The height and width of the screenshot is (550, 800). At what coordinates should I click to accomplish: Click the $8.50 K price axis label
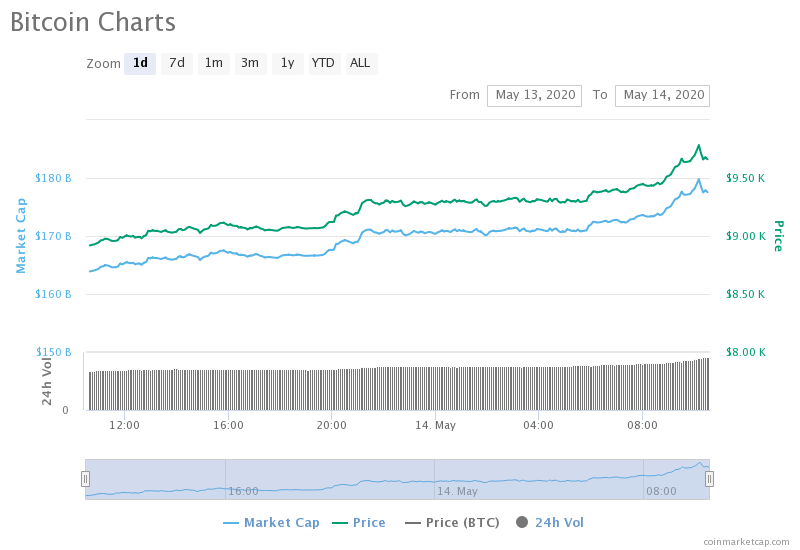(745, 294)
